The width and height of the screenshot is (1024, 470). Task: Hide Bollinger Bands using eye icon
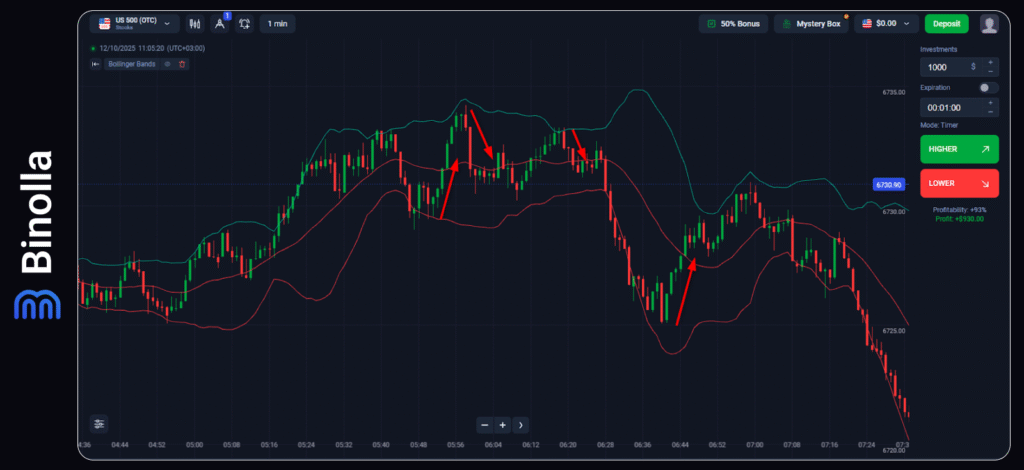pos(168,64)
